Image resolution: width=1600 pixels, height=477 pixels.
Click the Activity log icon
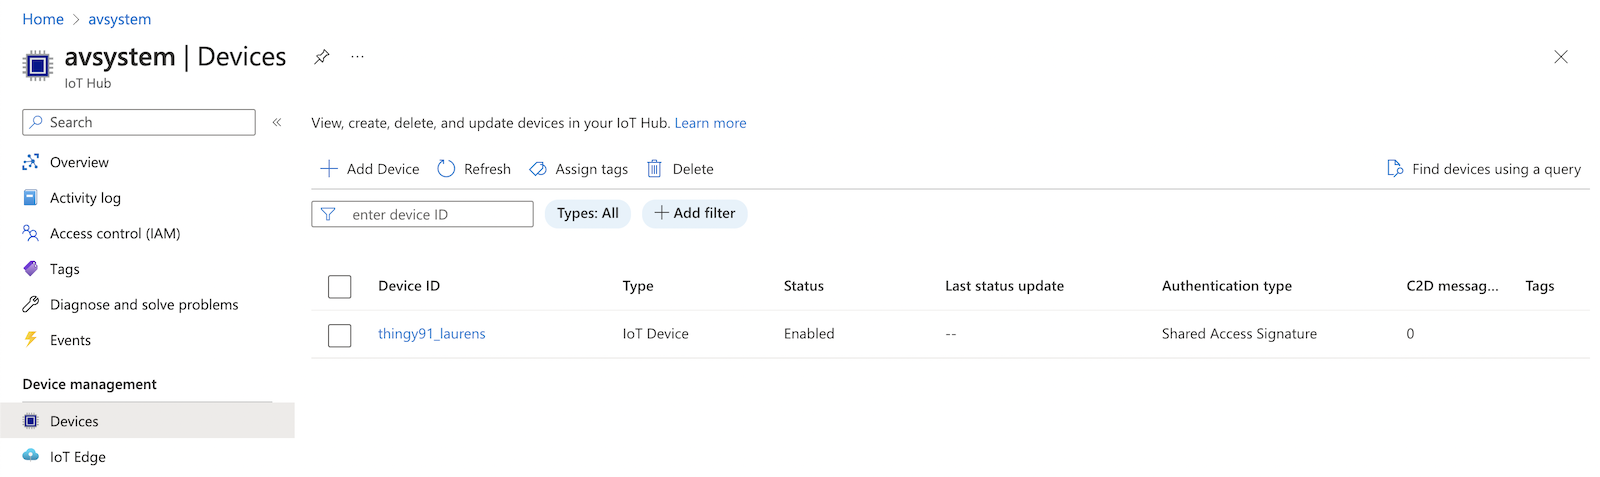[31, 198]
